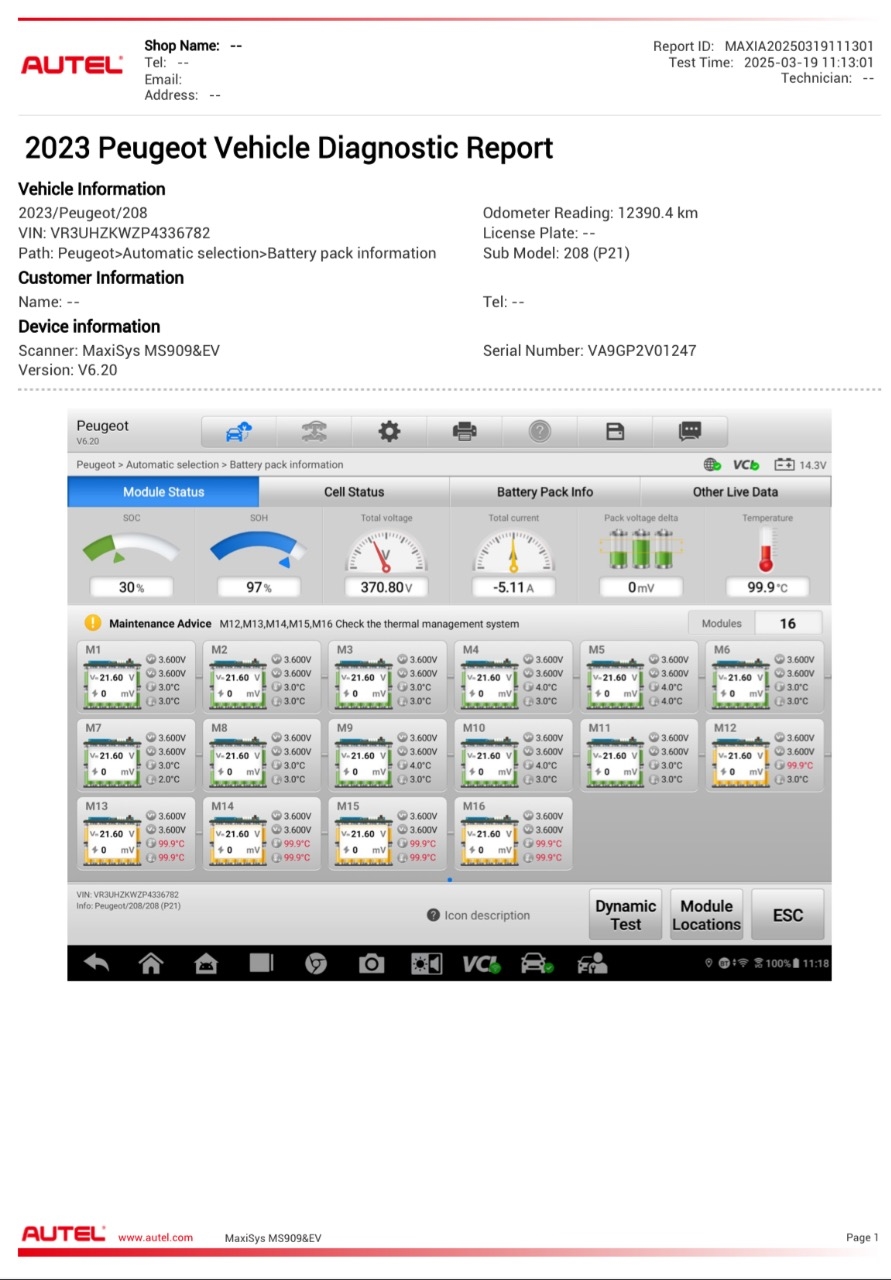891x1280 pixels.
Task: Open module M8 card
Action: [x=261, y=754]
